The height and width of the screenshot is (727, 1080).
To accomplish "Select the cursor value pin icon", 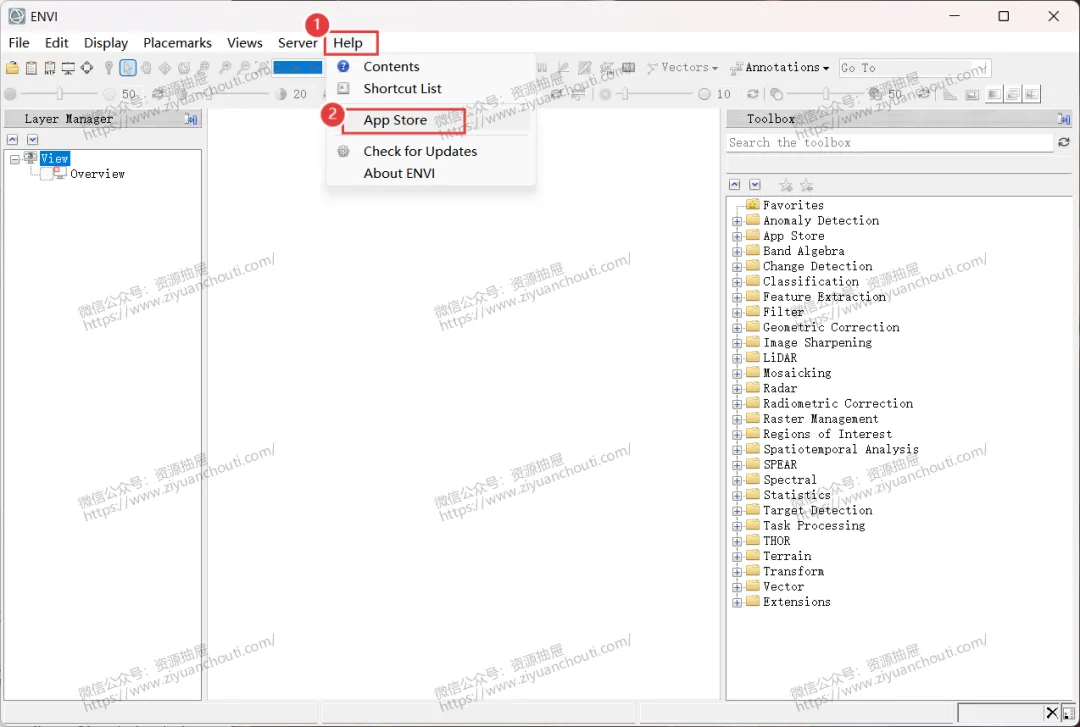I will (109, 68).
